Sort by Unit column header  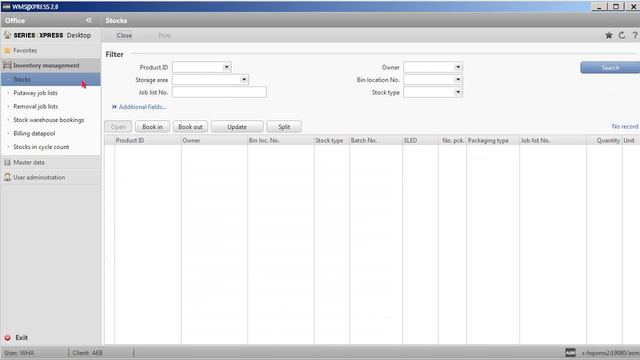[631, 140]
